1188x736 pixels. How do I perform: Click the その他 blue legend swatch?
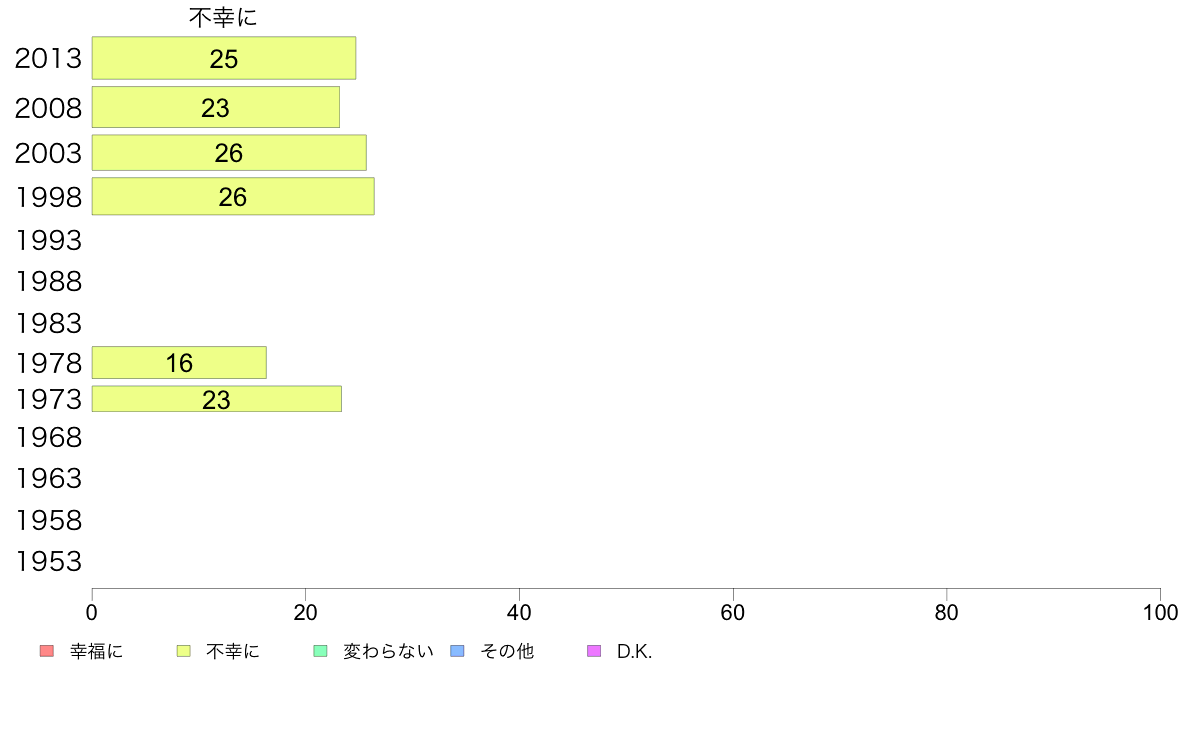(458, 651)
